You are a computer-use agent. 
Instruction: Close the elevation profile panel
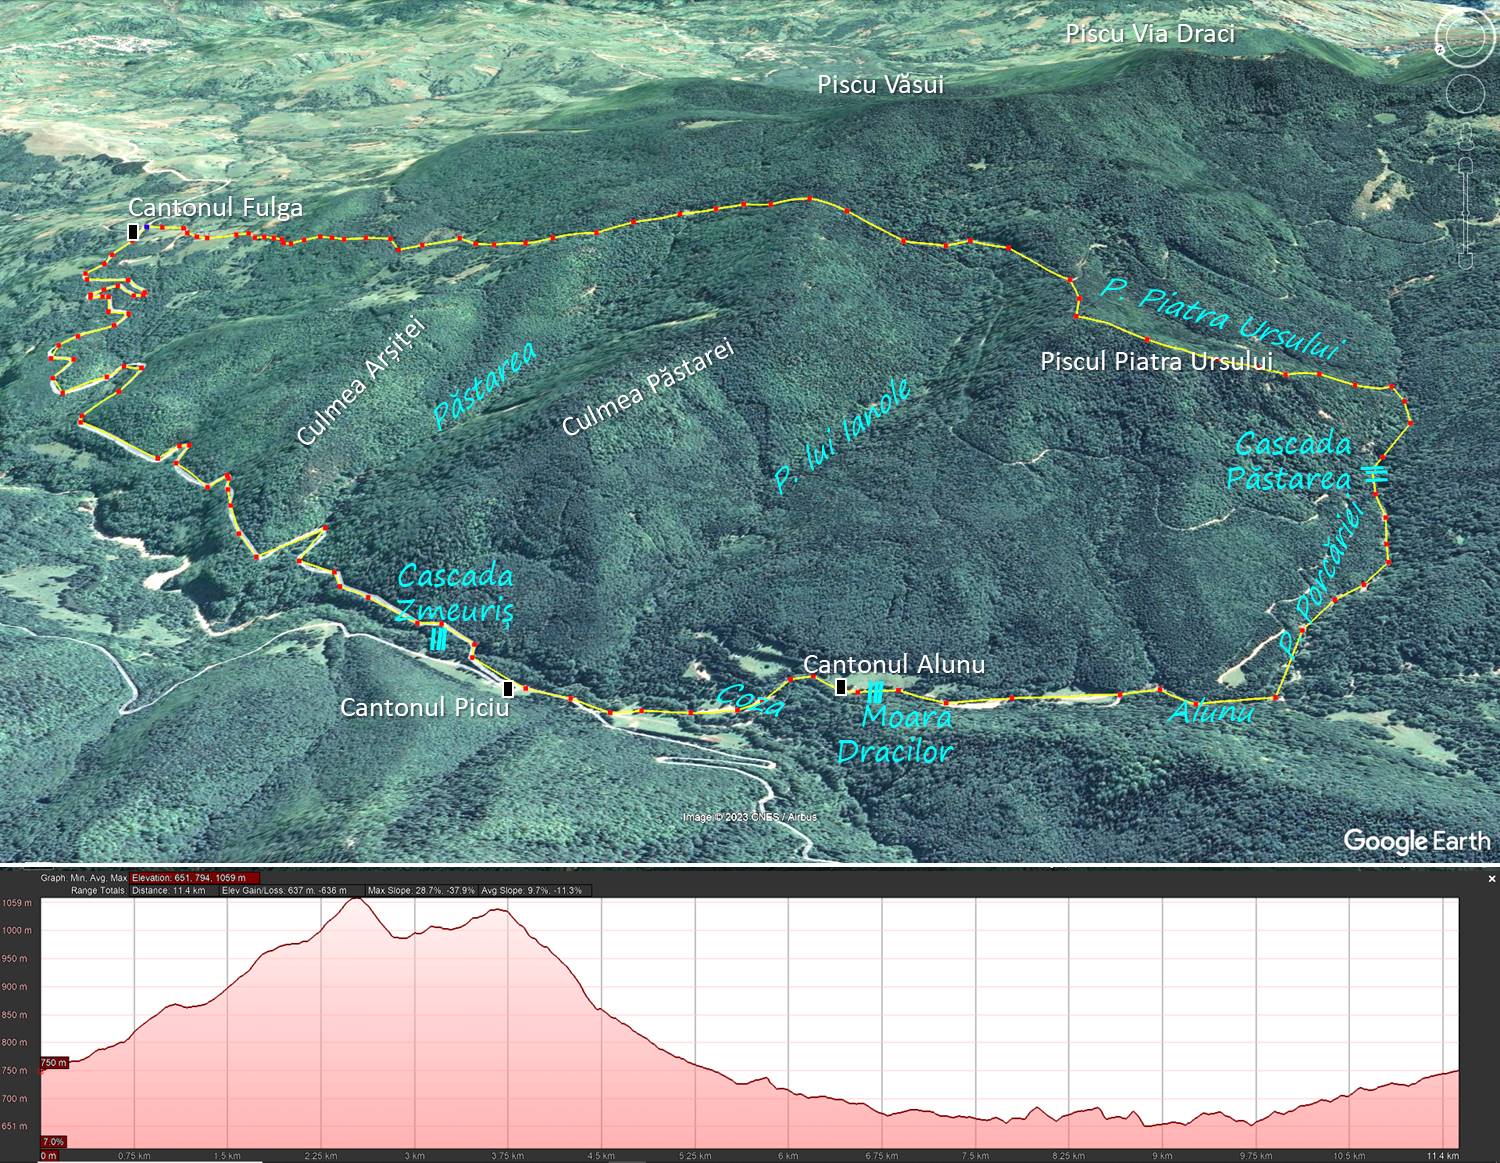click(1492, 879)
